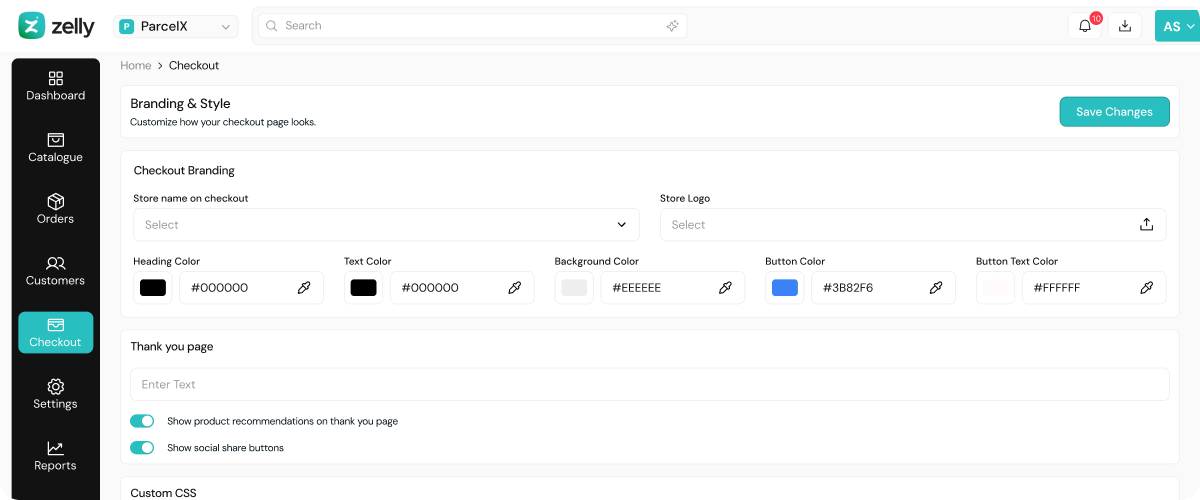Image resolution: width=1200 pixels, height=500 pixels.
Task: Open the ParcelX store switcher dropdown
Action: click(177, 27)
